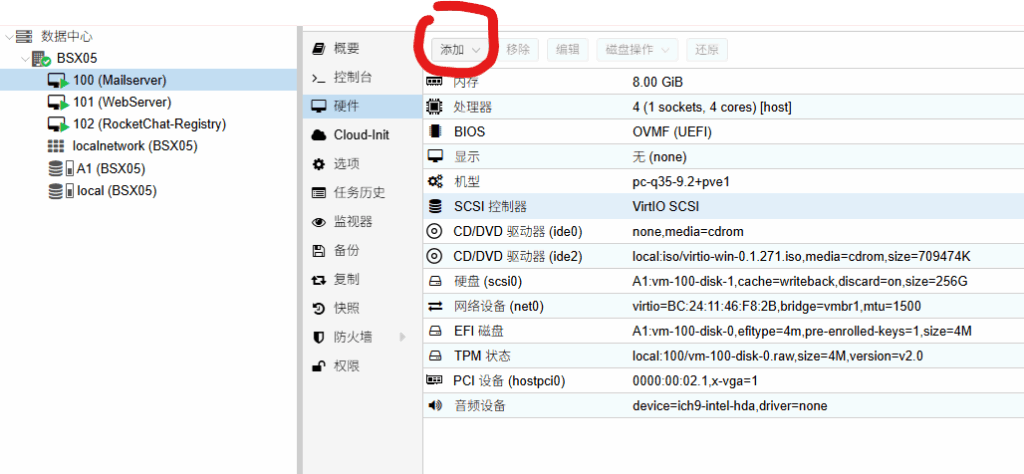The image size is (1024, 474).
Task: Open the 选项 tab
Action: click(x=364, y=164)
